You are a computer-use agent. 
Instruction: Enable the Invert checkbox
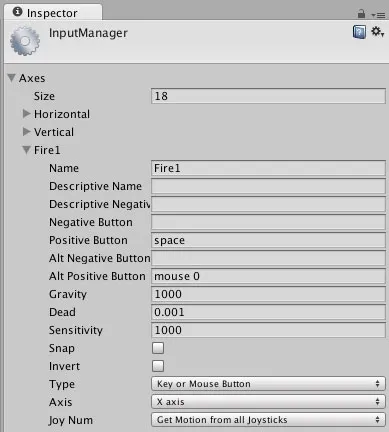[x=158, y=366]
